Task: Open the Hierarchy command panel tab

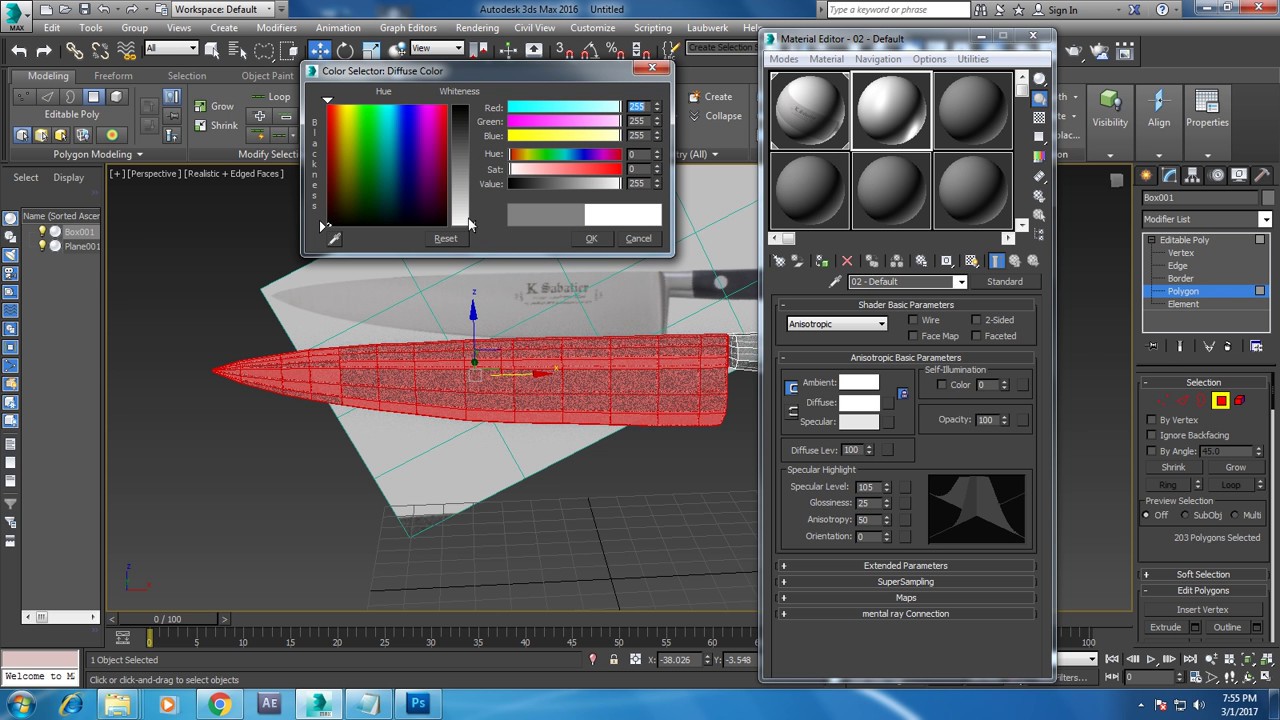Action: click(x=1194, y=175)
